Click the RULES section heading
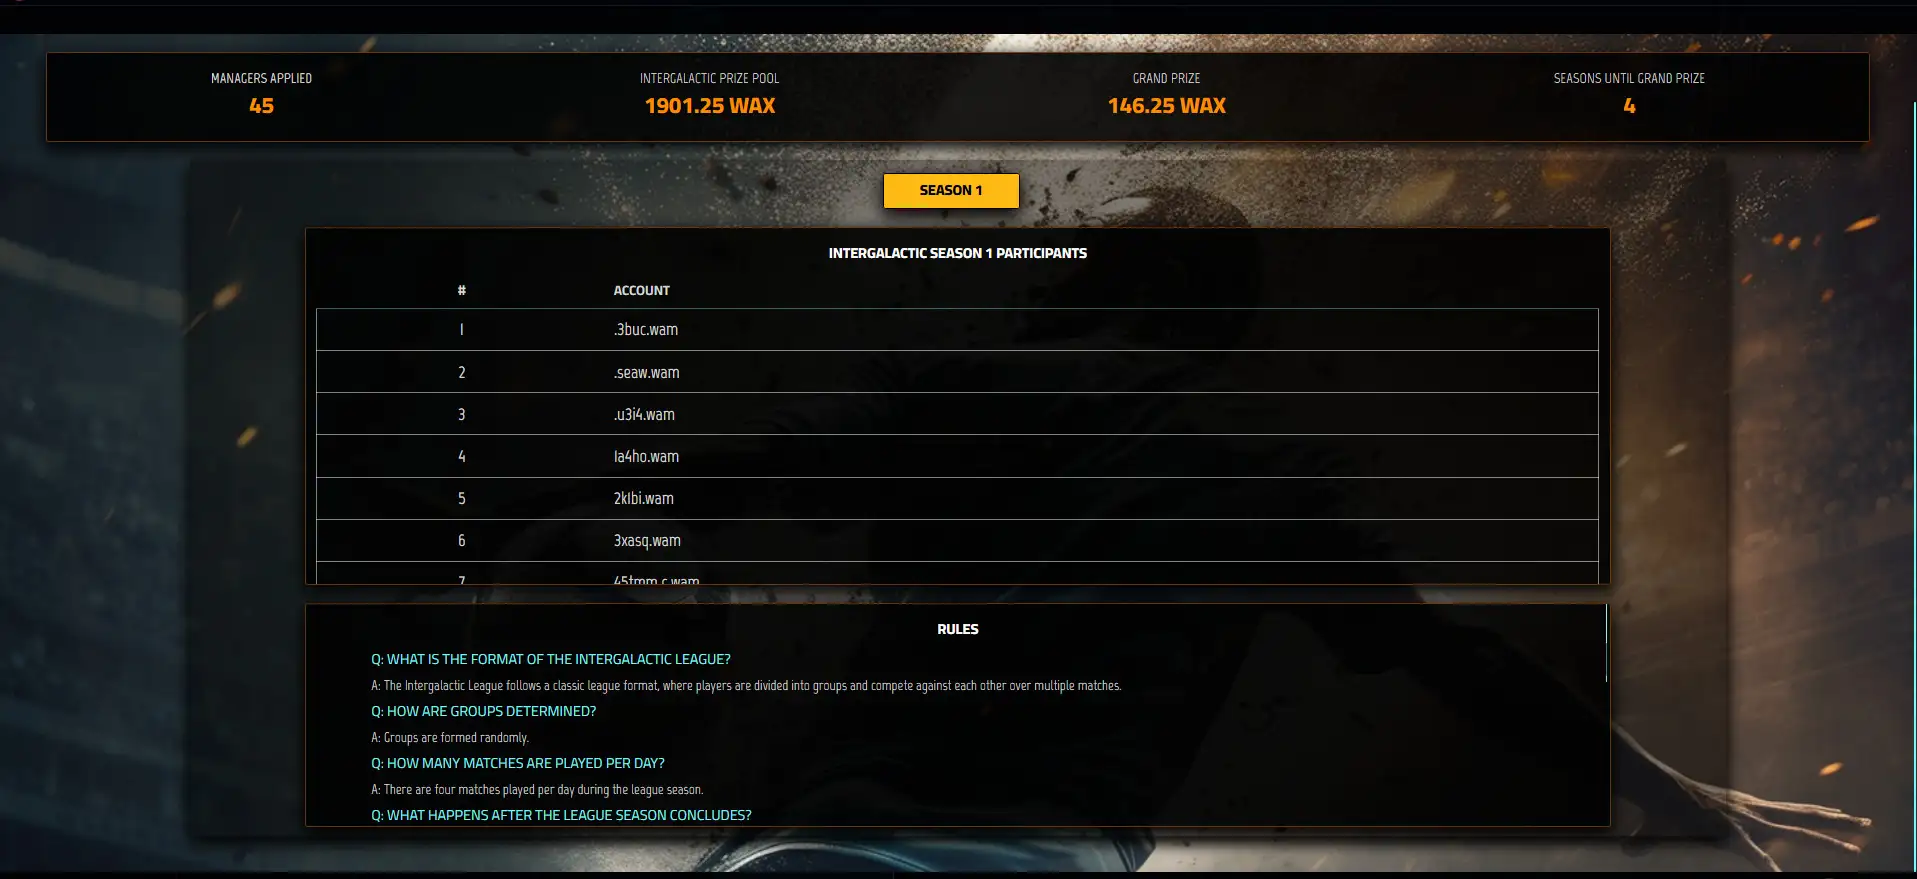Viewport: 1917px width, 879px height. (x=957, y=630)
